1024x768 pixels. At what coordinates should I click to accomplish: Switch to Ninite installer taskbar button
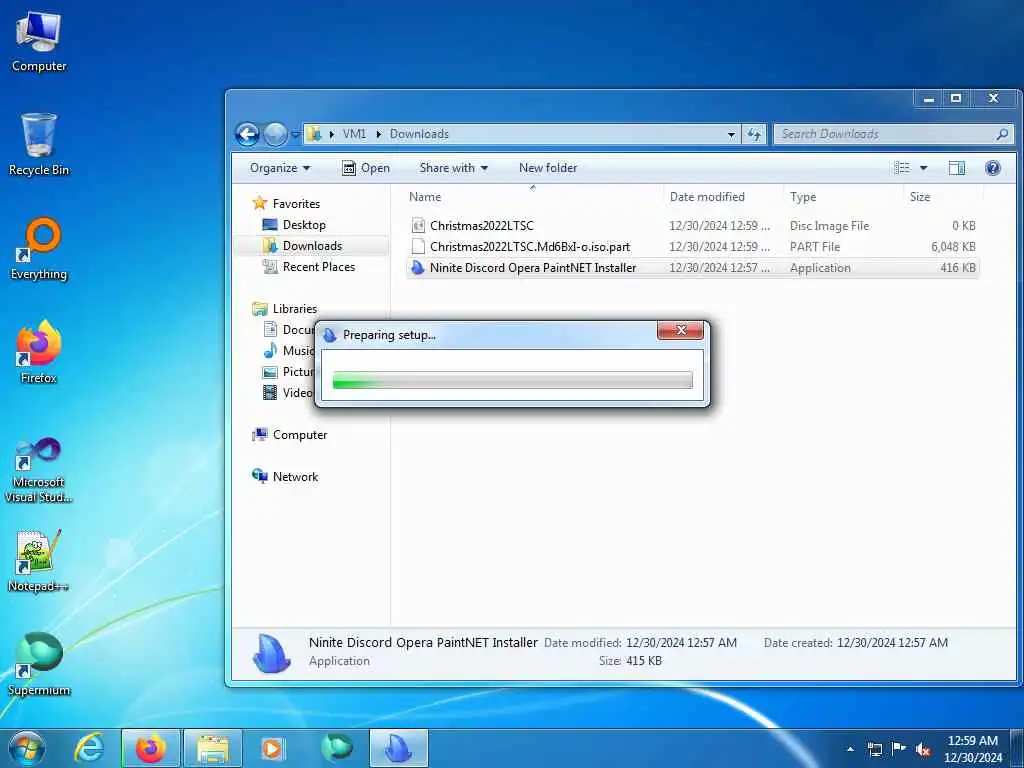[x=399, y=748]
